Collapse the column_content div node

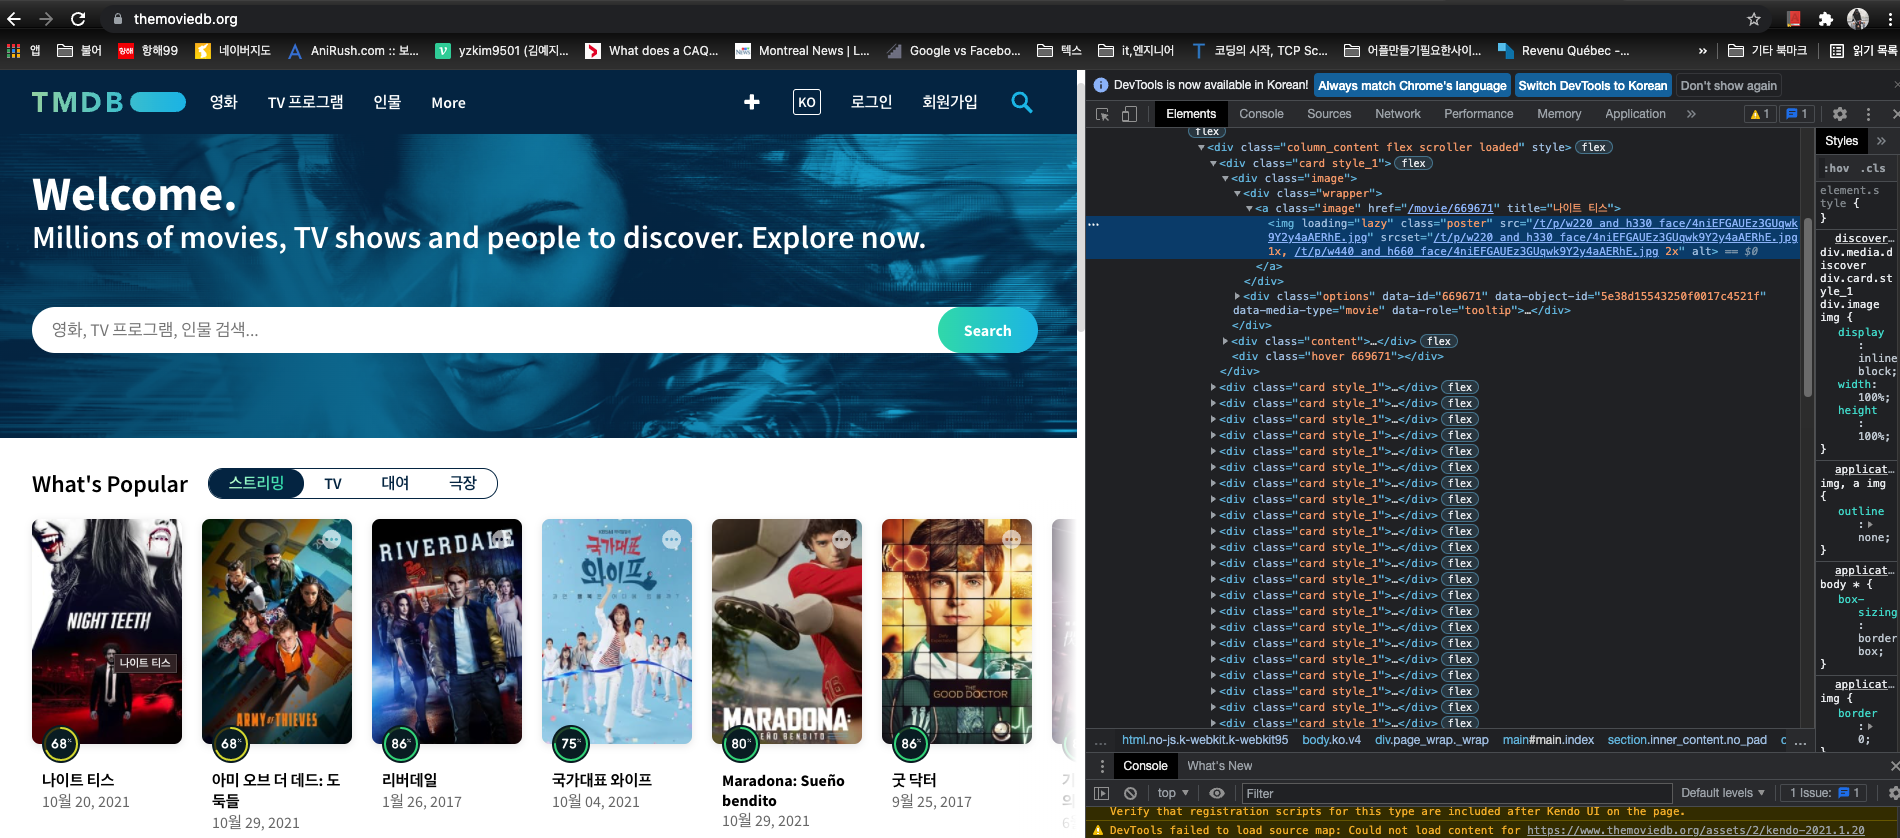[x=1201, y=148]
